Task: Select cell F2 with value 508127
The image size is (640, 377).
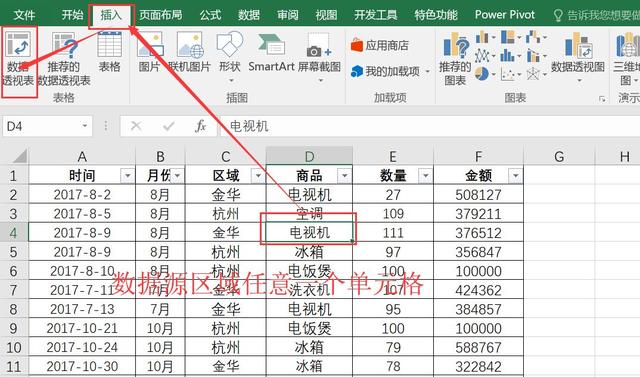Action: [x=478, y=195]
